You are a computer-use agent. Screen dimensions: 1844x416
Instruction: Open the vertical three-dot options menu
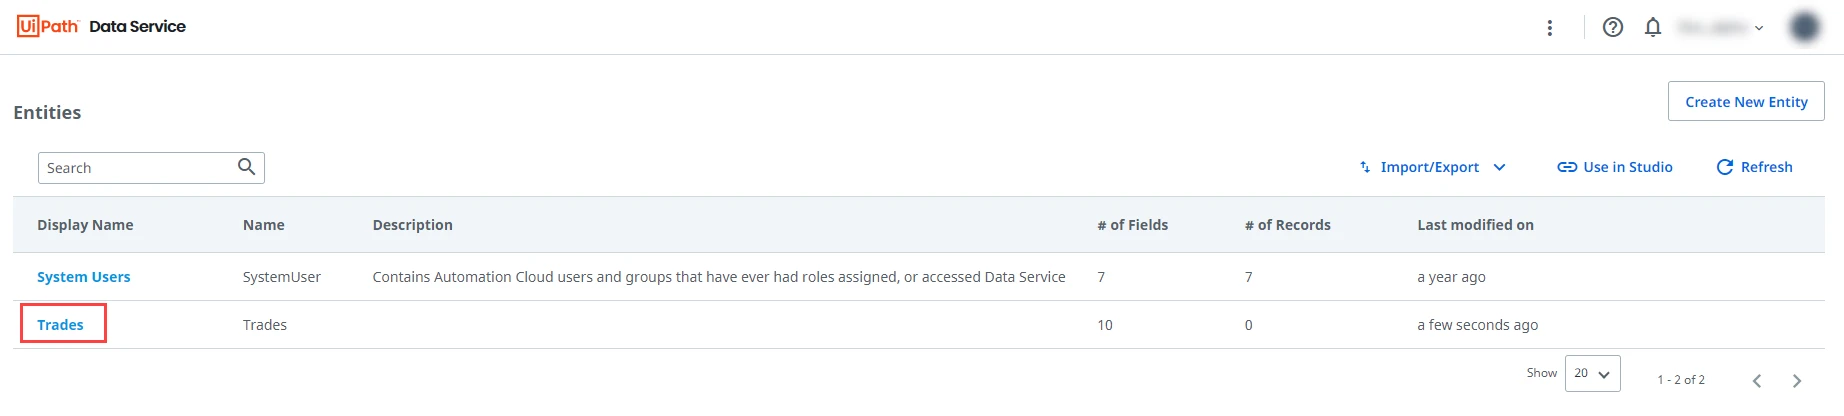pyautogui.click(x=1550, y=28)
